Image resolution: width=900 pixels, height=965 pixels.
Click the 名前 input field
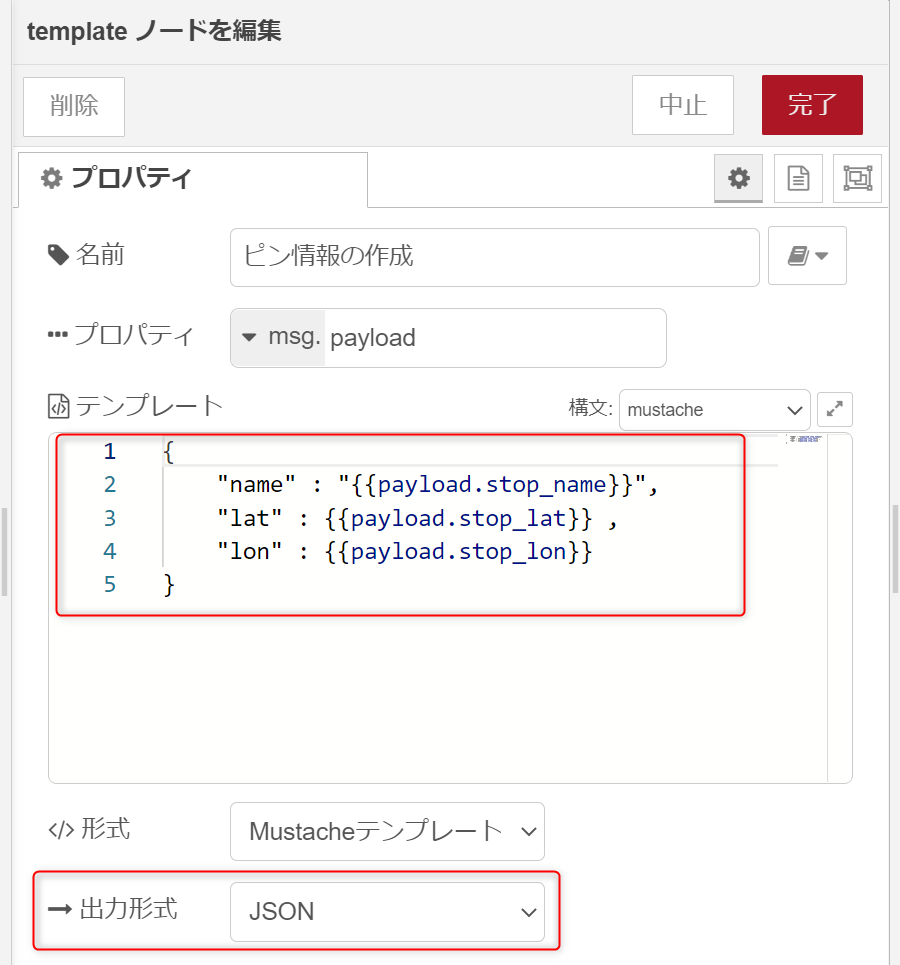point(494,257)
